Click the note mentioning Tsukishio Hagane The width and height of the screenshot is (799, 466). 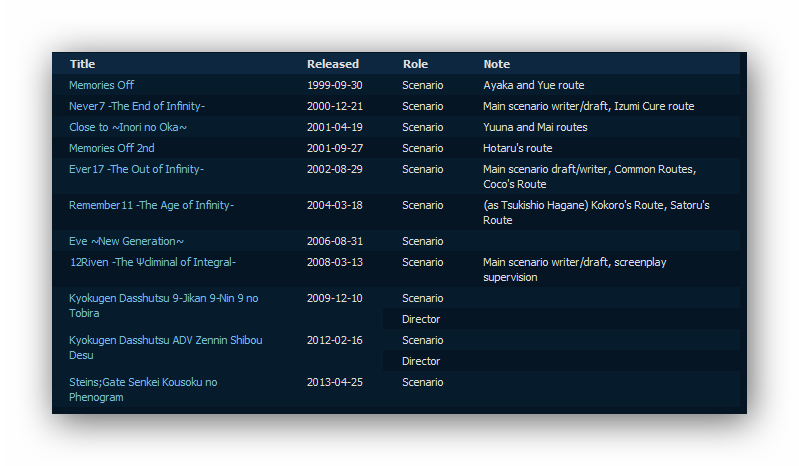[596, 213]
